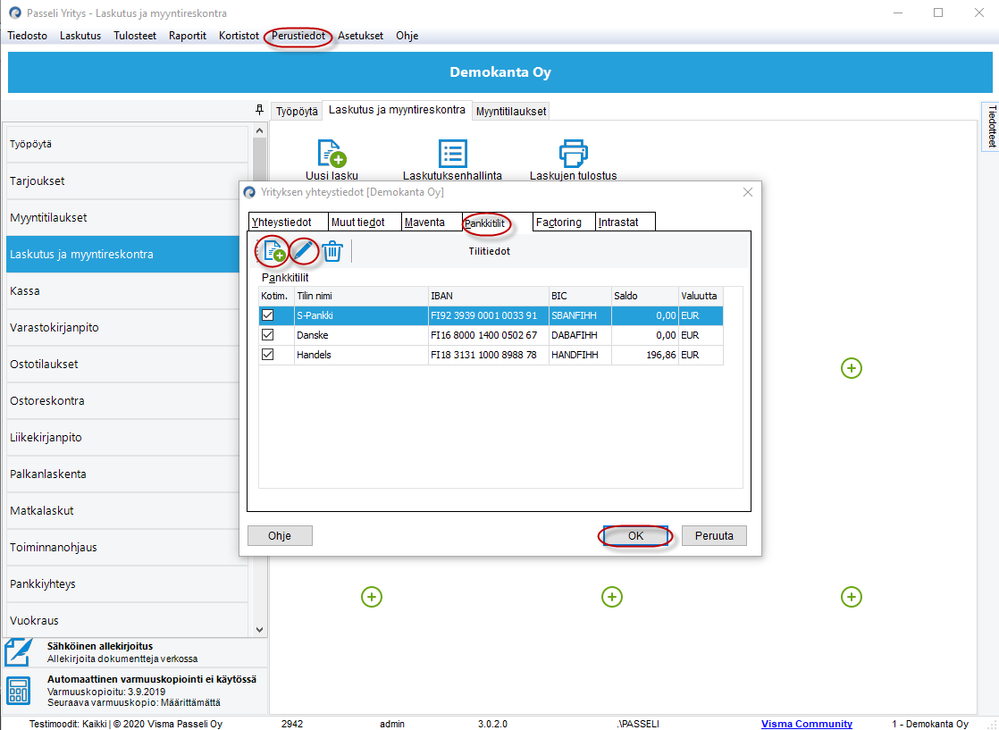Viewport: 999px width, 730px height.
Task: Open the Tulosteet menu
Action: point(135,36)
